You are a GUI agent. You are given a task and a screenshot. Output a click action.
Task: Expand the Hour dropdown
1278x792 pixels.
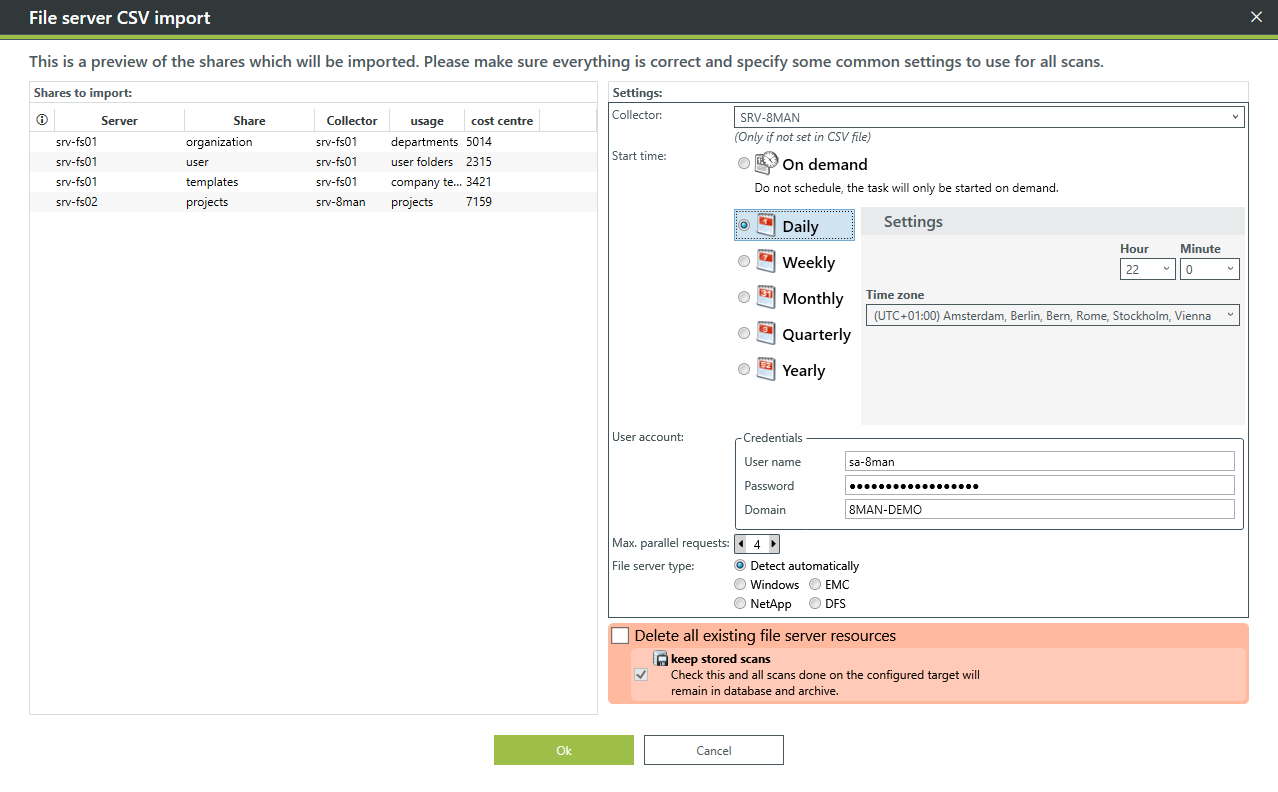click(x=1147, y=269)
